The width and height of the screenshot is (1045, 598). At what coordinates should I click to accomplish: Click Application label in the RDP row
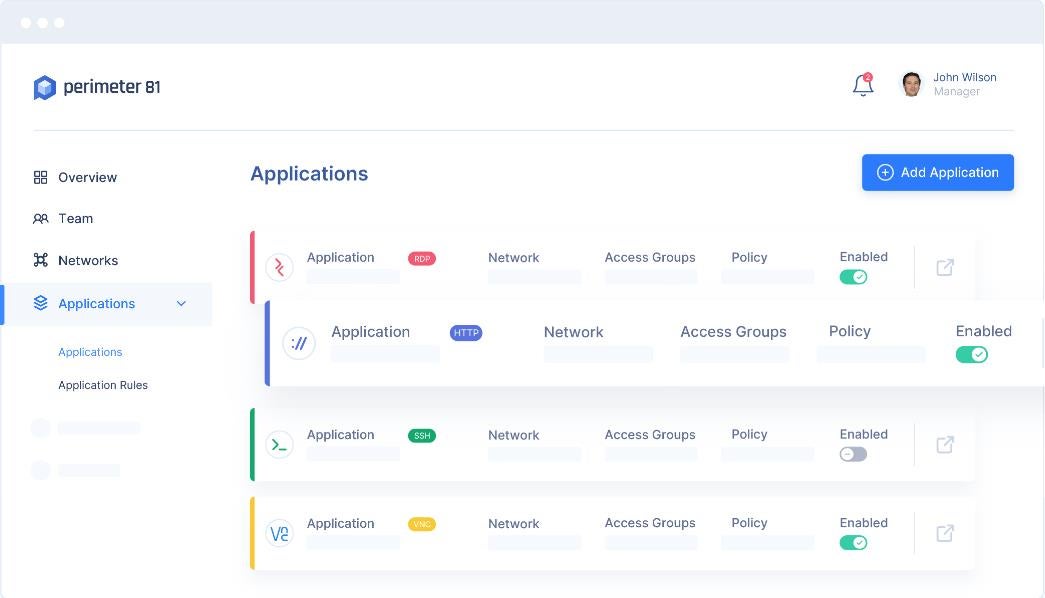(341, 258)
